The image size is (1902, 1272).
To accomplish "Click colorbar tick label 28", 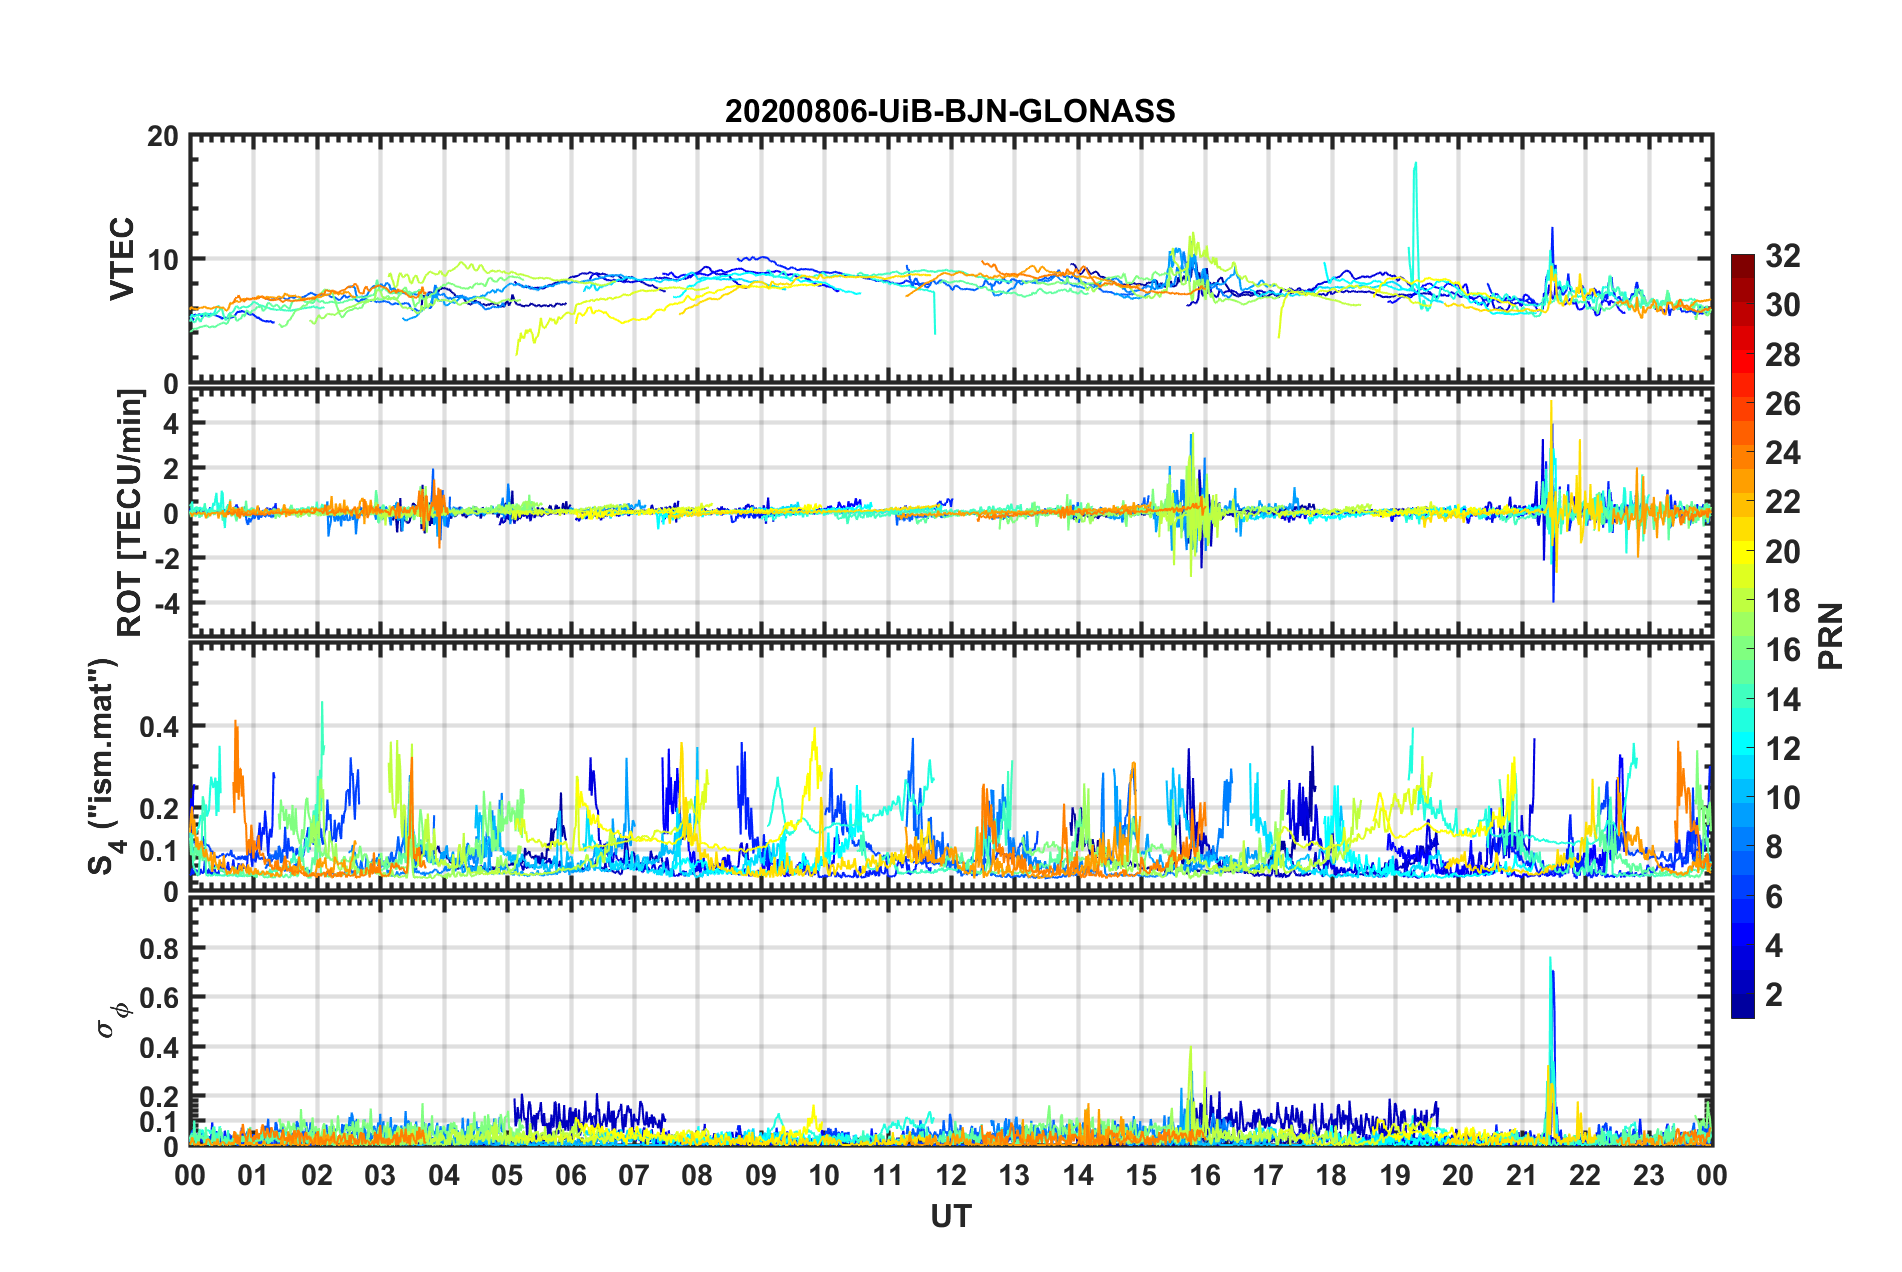I will point(1783,355).
